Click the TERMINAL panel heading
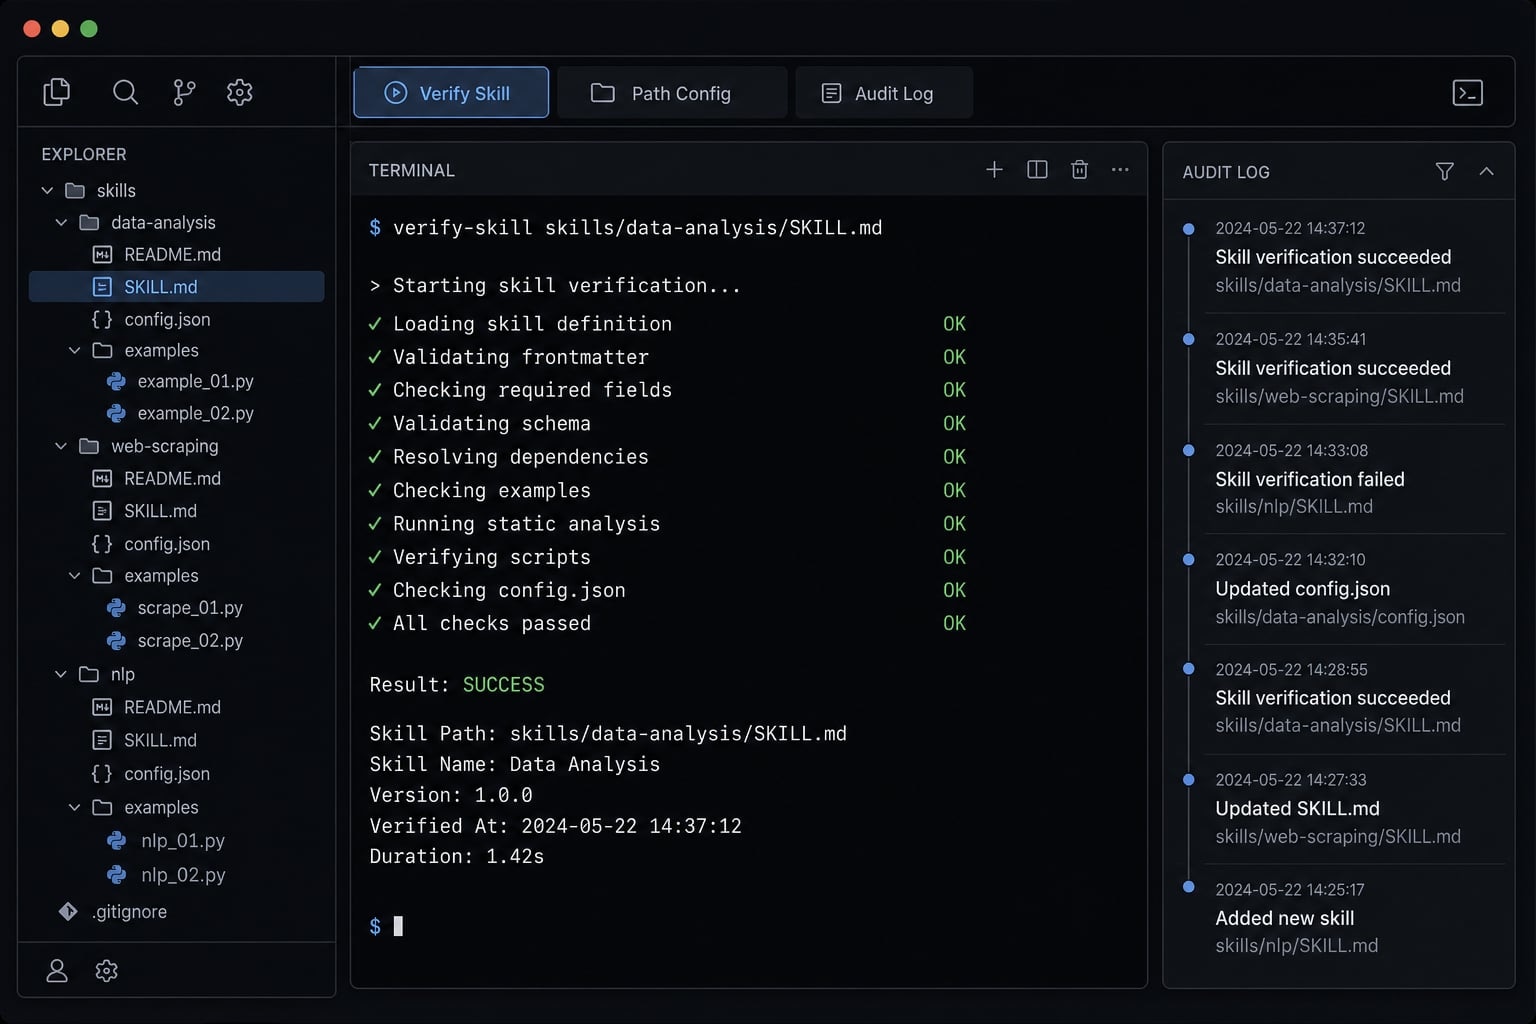Image resolution: width=1536 pixels, height=1024 pixels. 411,170
